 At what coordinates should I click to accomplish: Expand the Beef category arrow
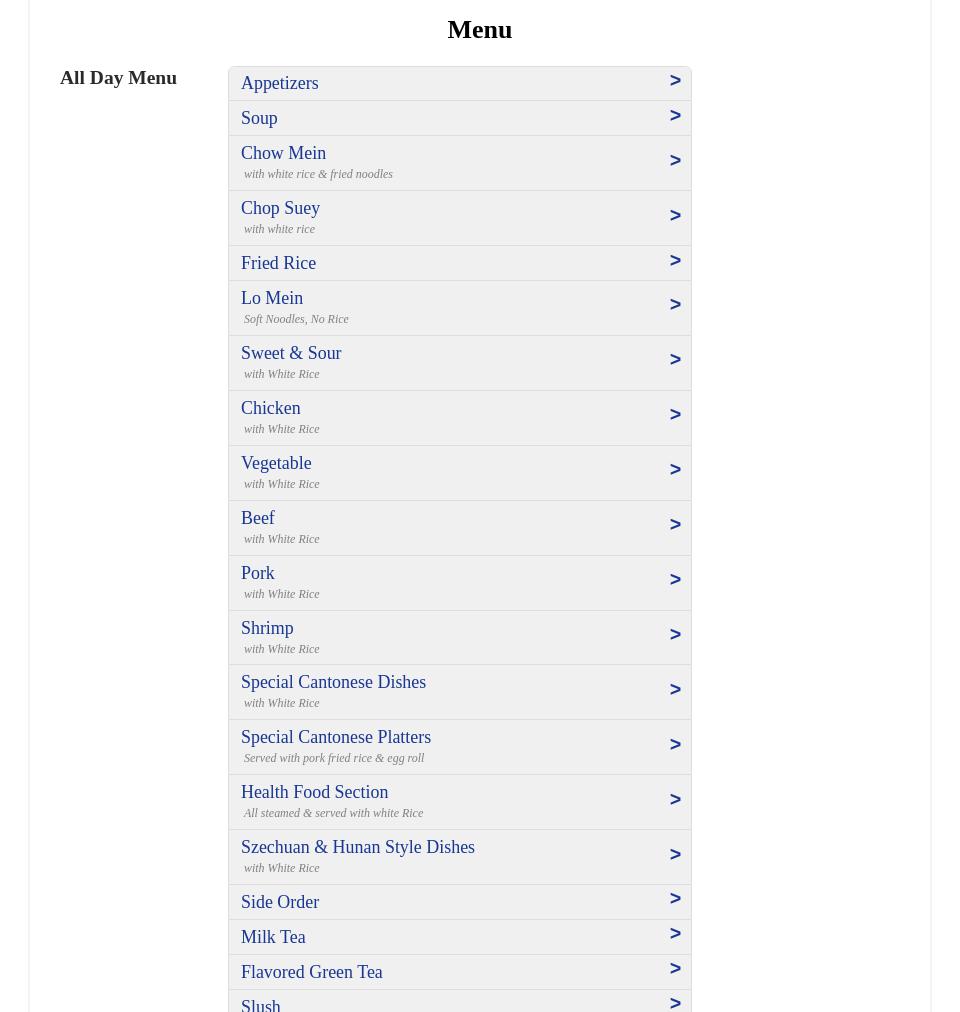tap(675, 525)
